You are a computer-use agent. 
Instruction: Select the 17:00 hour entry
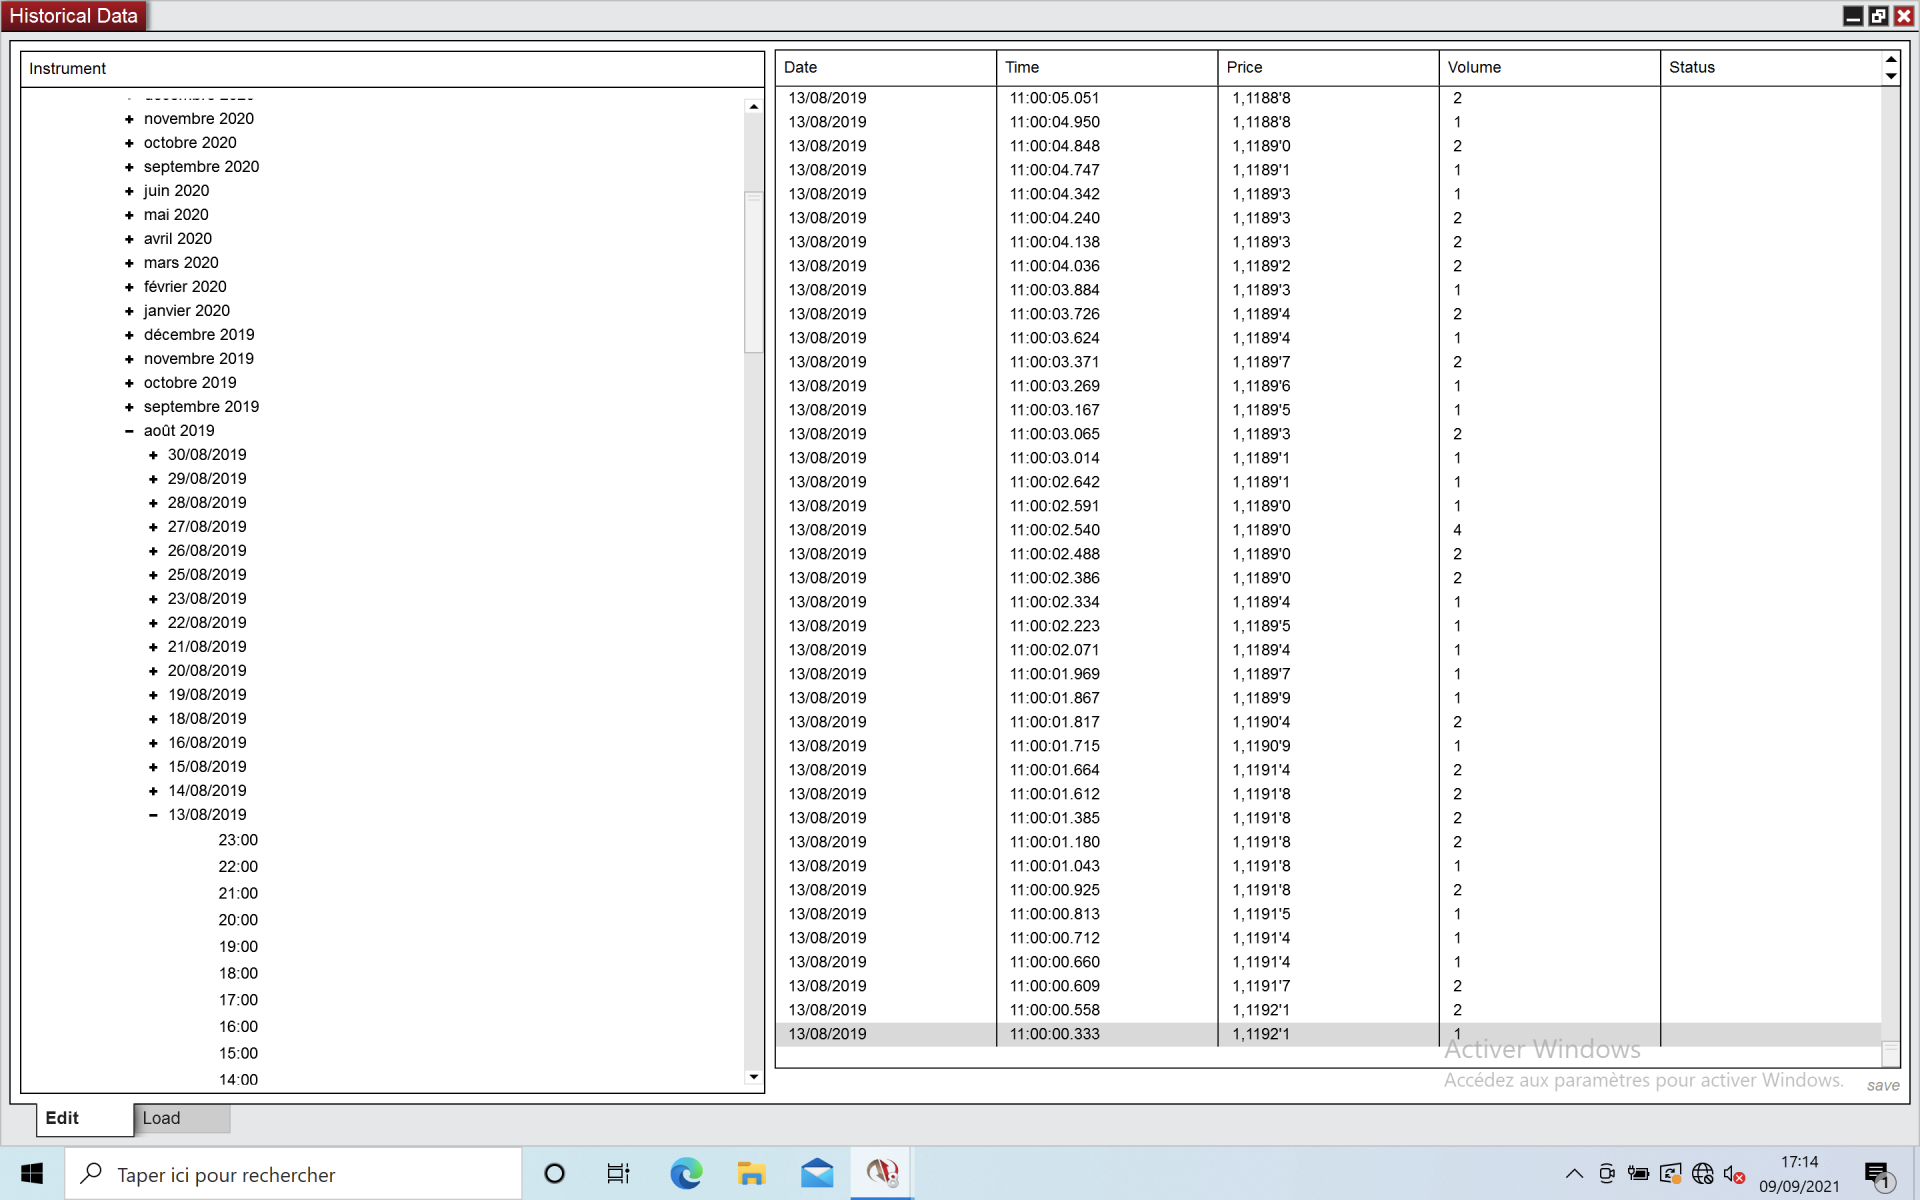[238, 1000]
